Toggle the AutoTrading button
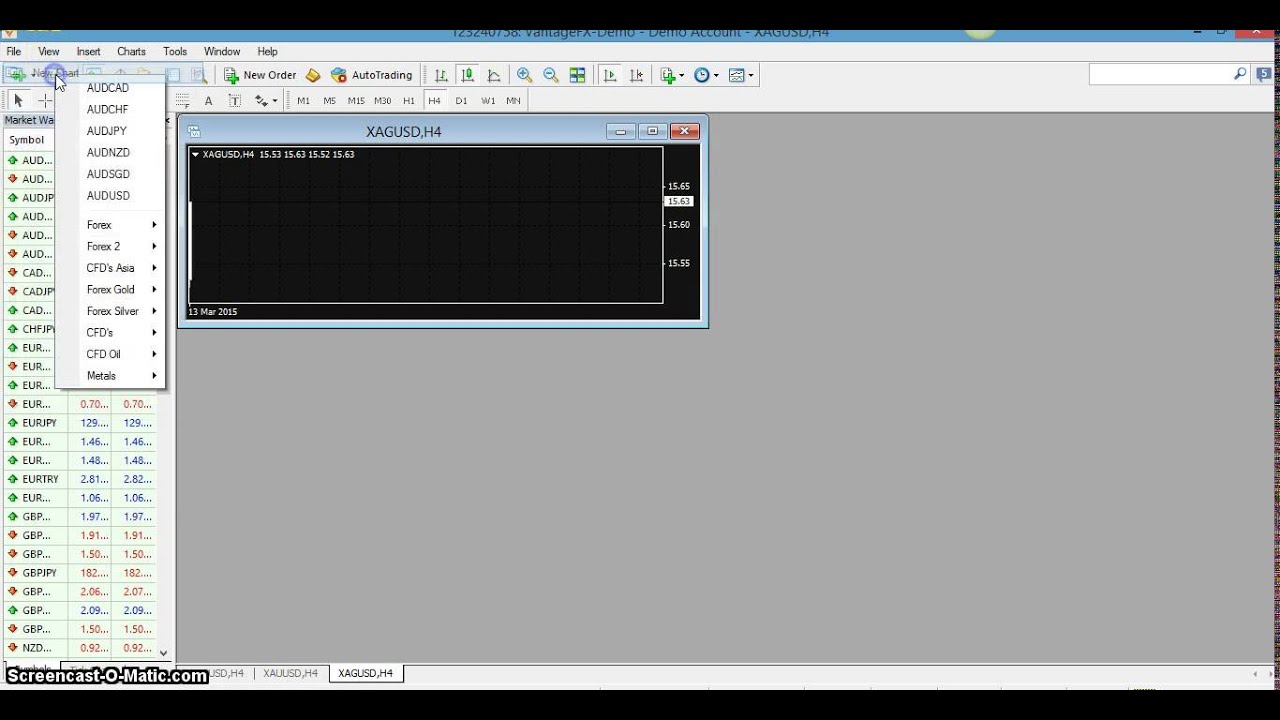This screenshot has height=720, width=1280. click(x=371, y=75)
